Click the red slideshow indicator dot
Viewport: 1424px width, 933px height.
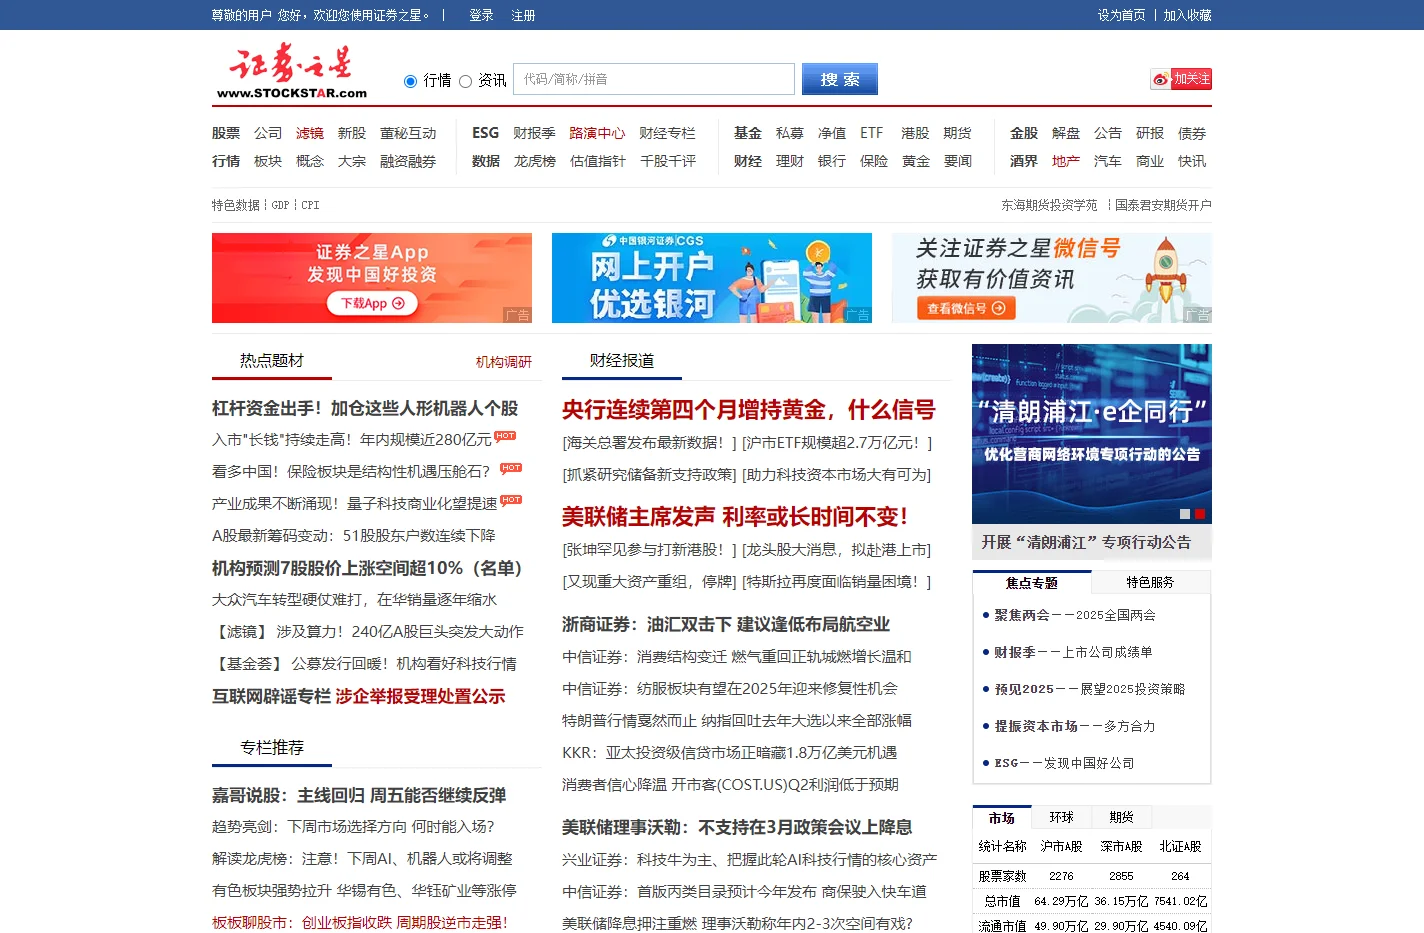pos(1200,514)
